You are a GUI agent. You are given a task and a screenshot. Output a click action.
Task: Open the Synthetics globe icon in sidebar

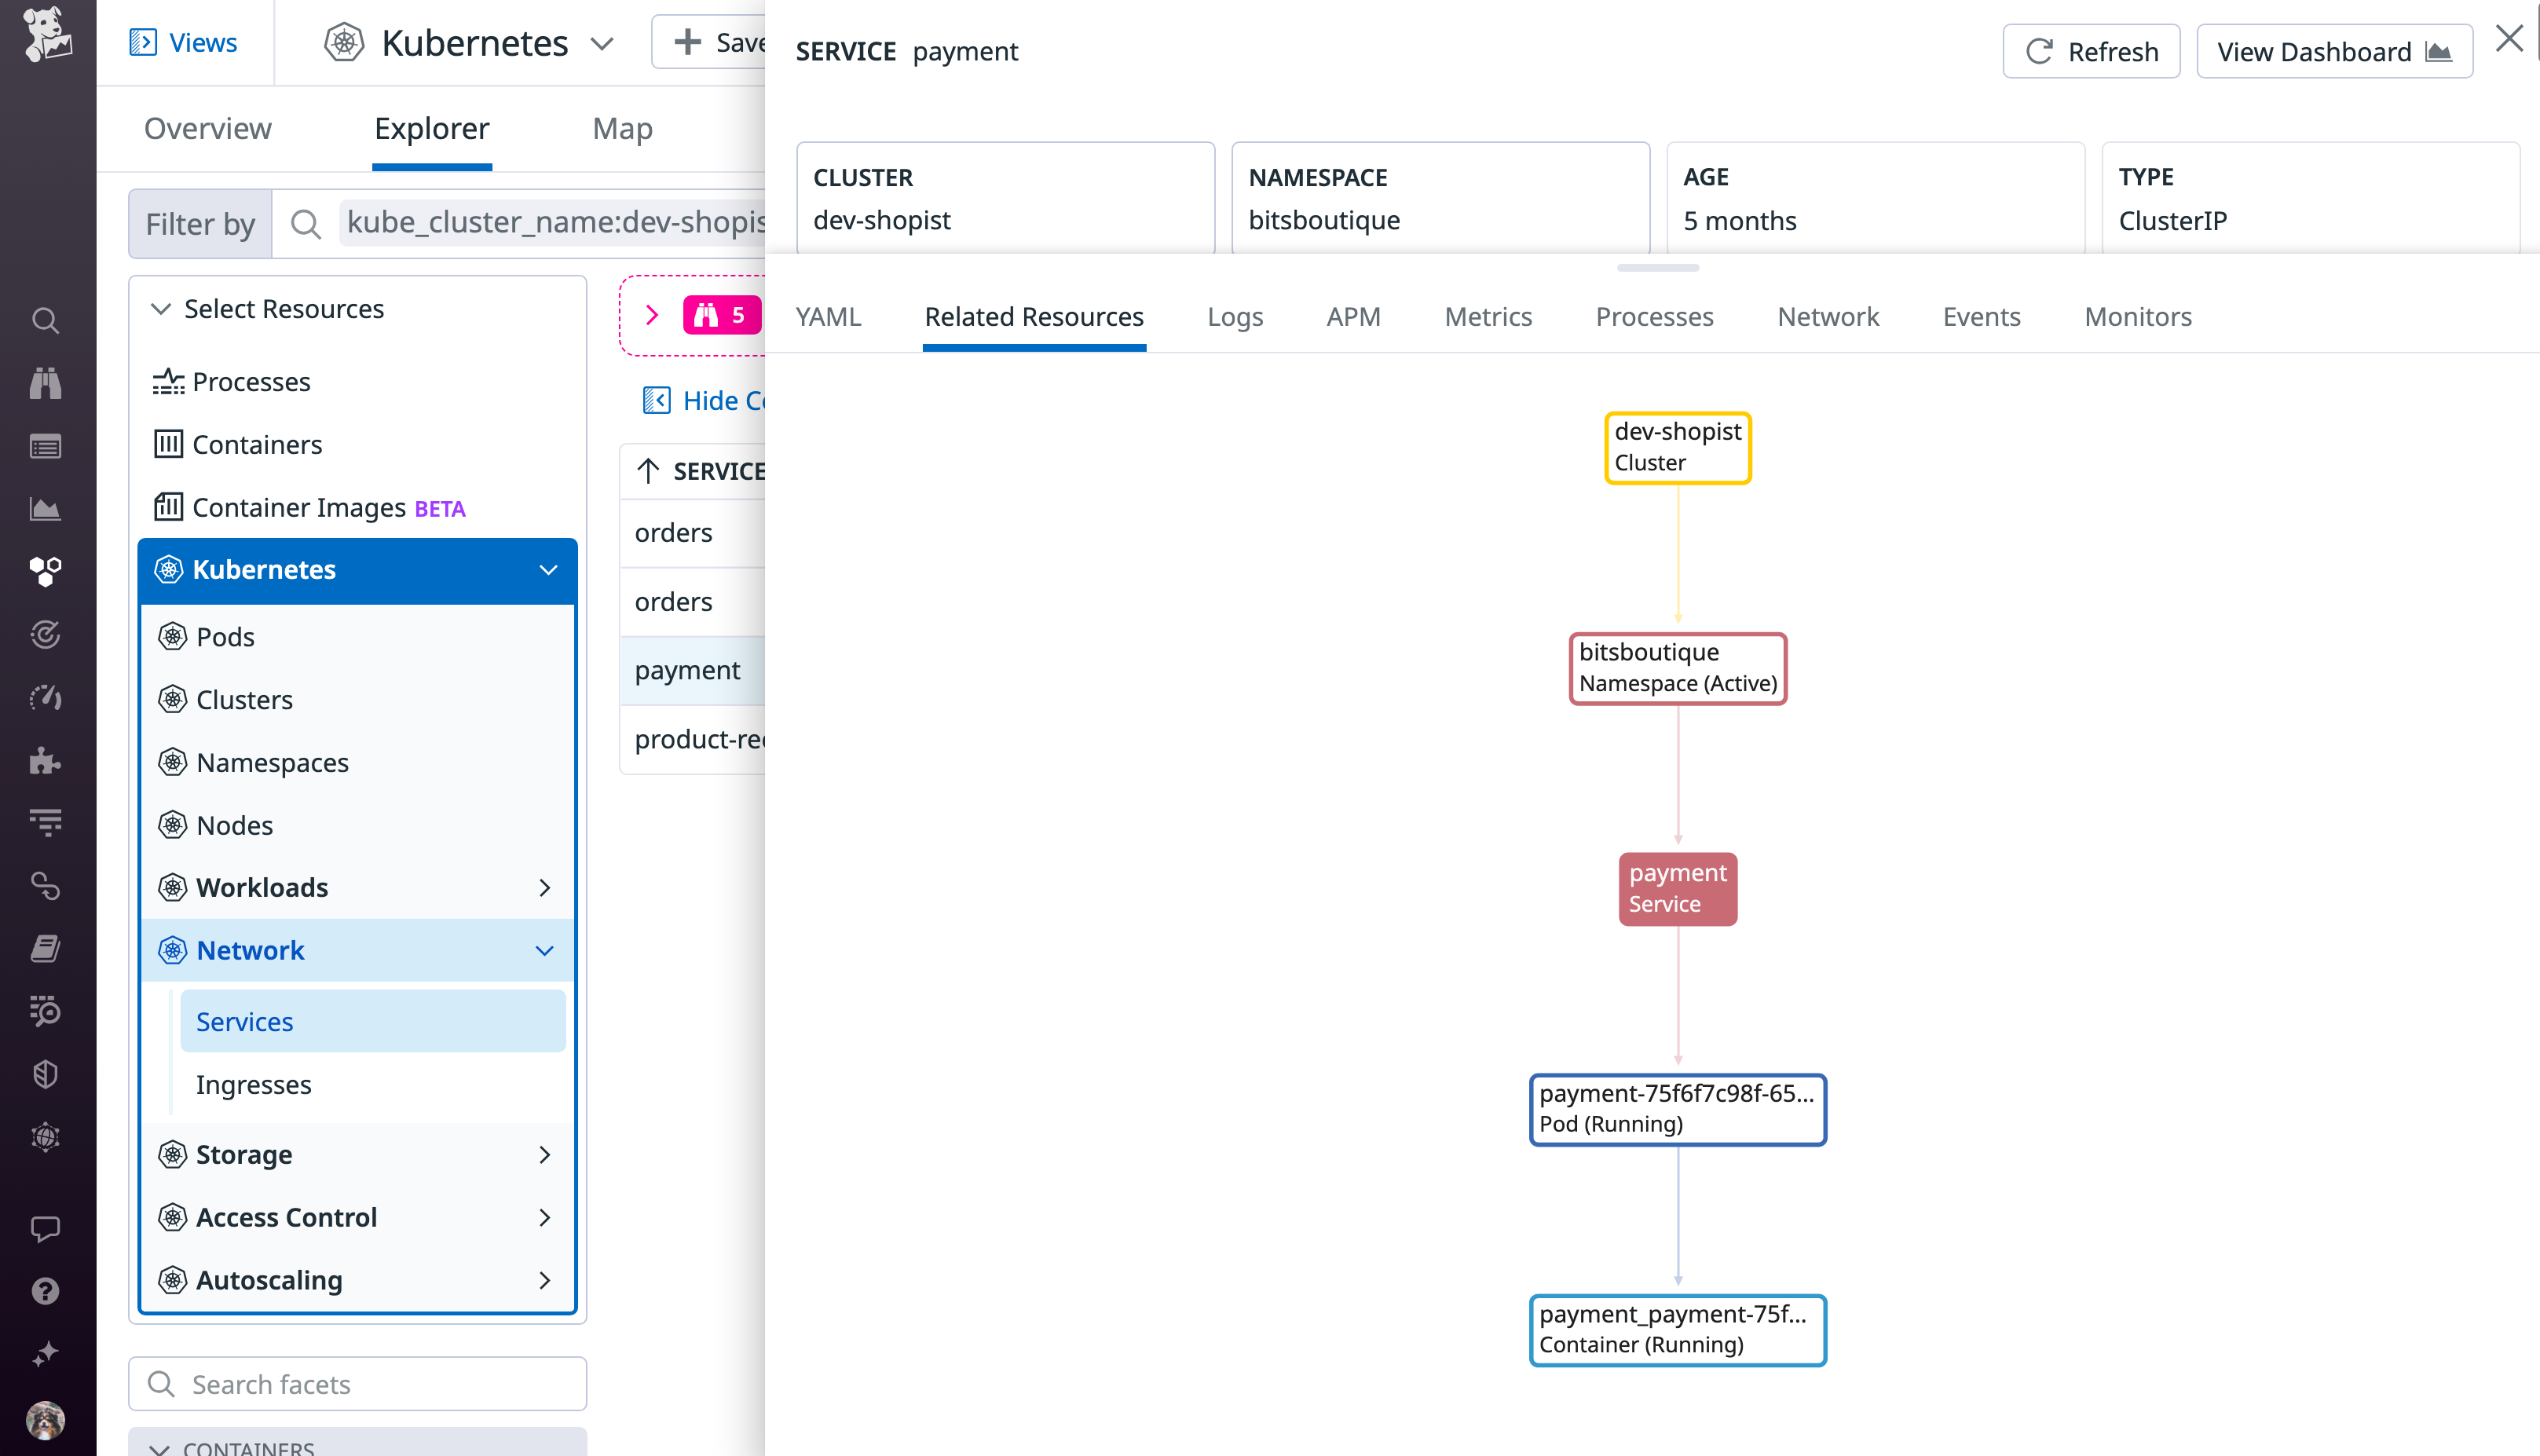click(x=46, y=1137)
